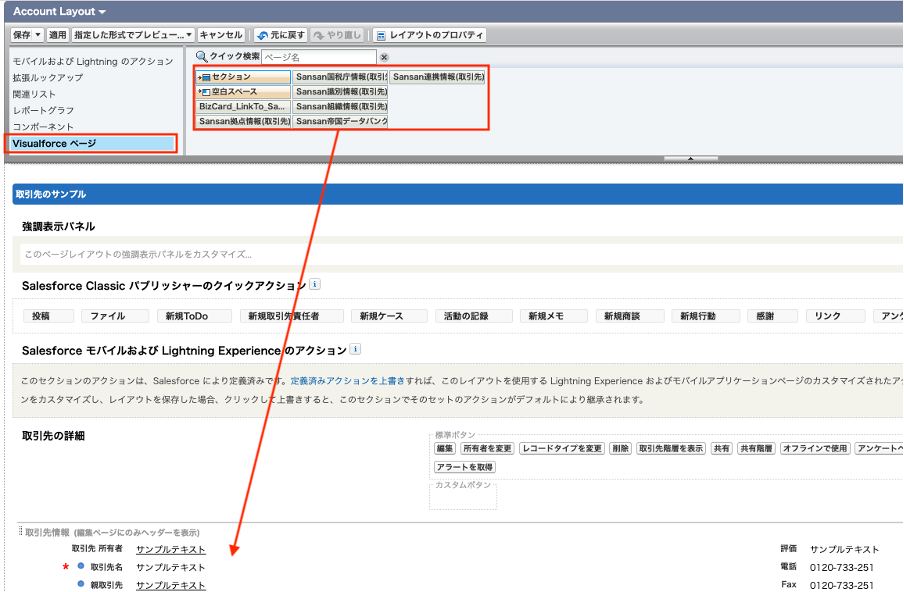
Task: Open the 保存 button dropdown arrow
Action: (x=38, y=35)
